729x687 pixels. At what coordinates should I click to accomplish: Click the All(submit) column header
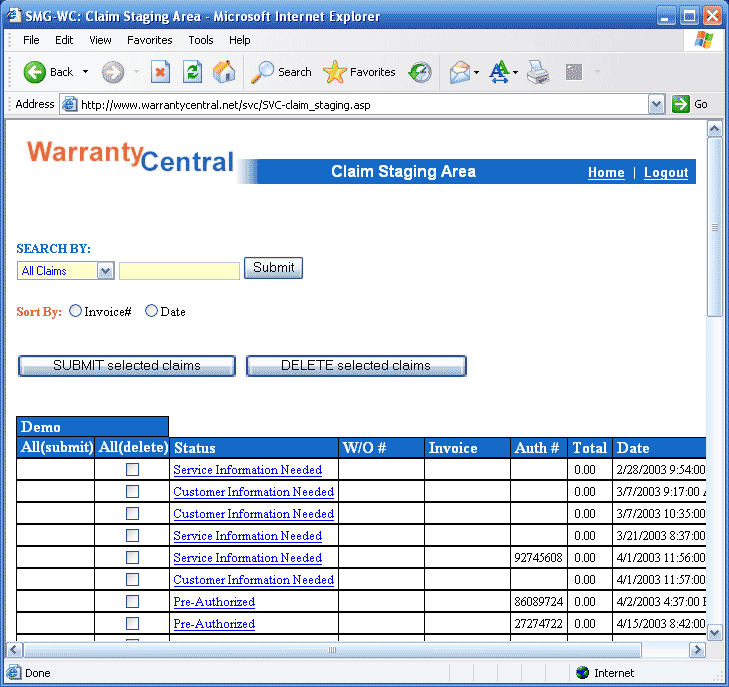pyautogui.click(x=56, y=447)
